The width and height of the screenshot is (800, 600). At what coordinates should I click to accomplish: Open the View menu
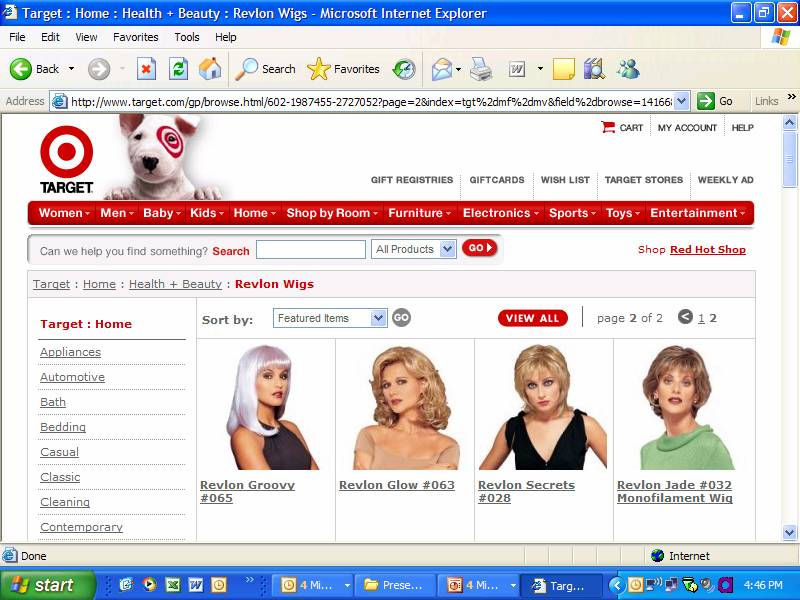coord(86,37)
